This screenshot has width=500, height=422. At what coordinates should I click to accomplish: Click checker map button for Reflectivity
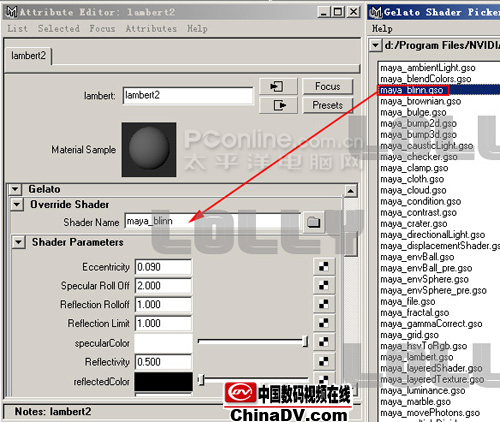coord(323,361)
